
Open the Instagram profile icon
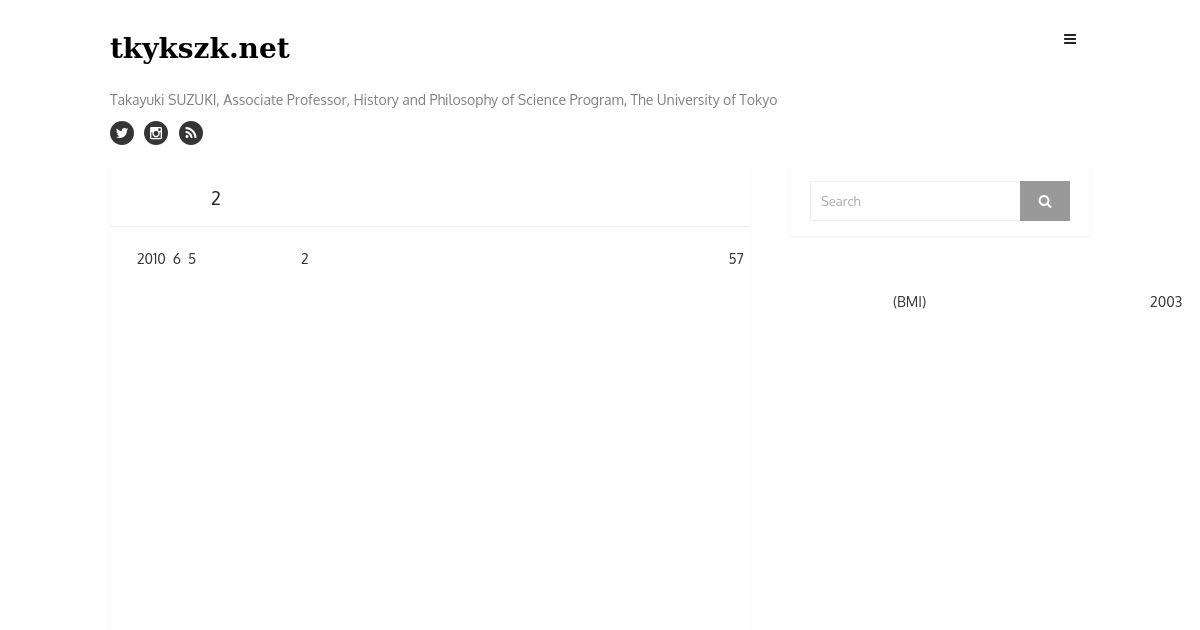156,133
